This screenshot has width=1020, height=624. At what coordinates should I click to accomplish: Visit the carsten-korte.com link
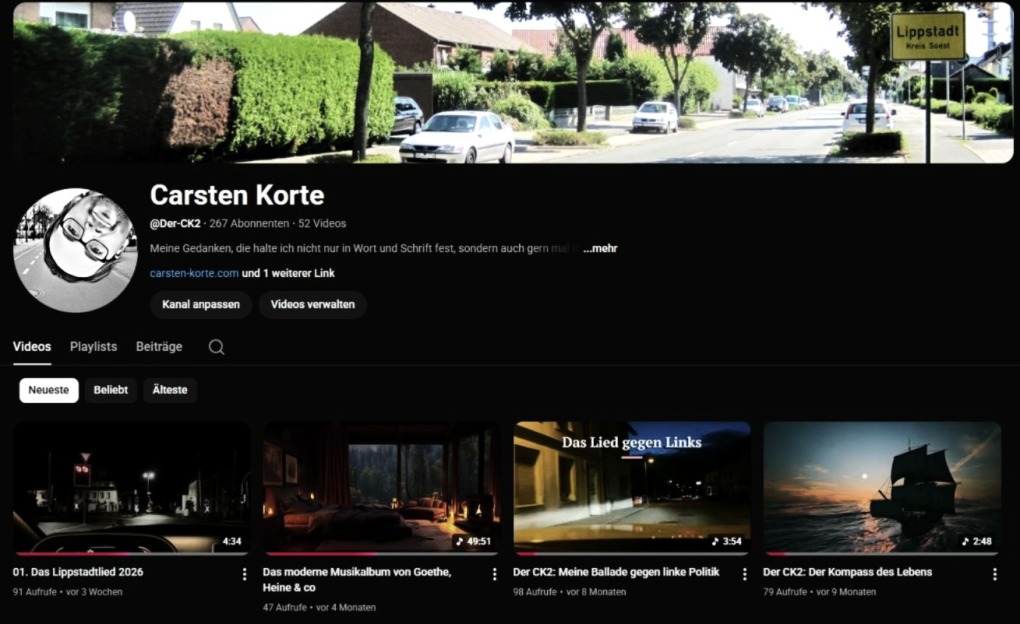194,273
